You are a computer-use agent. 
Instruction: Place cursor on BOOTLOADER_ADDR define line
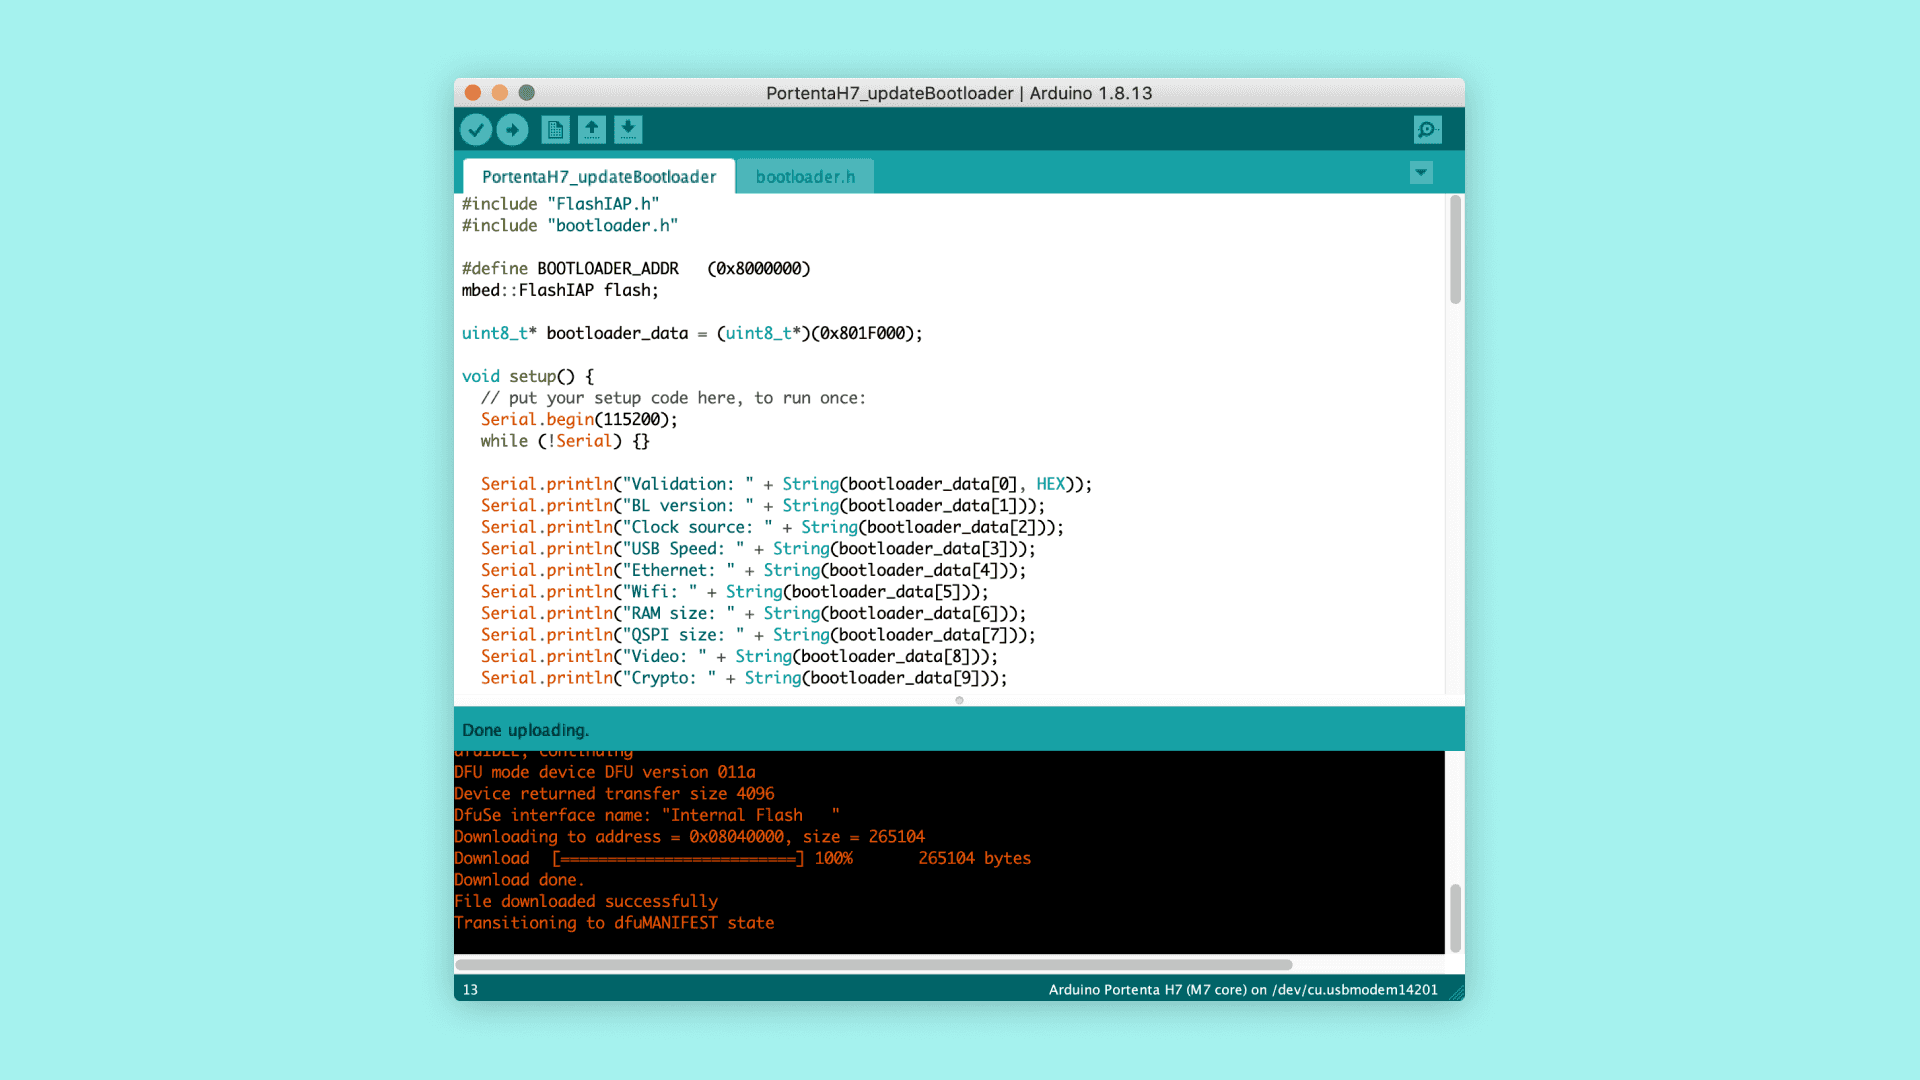pyautogui.click(x=635, y=268)
